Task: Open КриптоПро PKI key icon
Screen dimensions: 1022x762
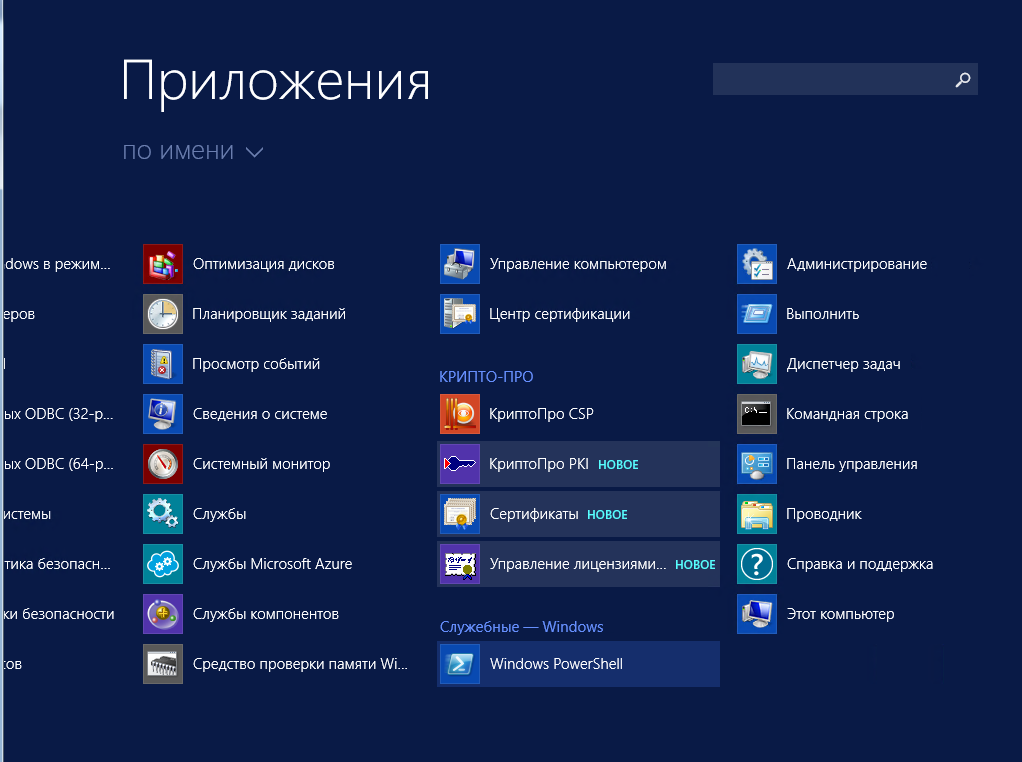Action: click(x=460, y=464)
